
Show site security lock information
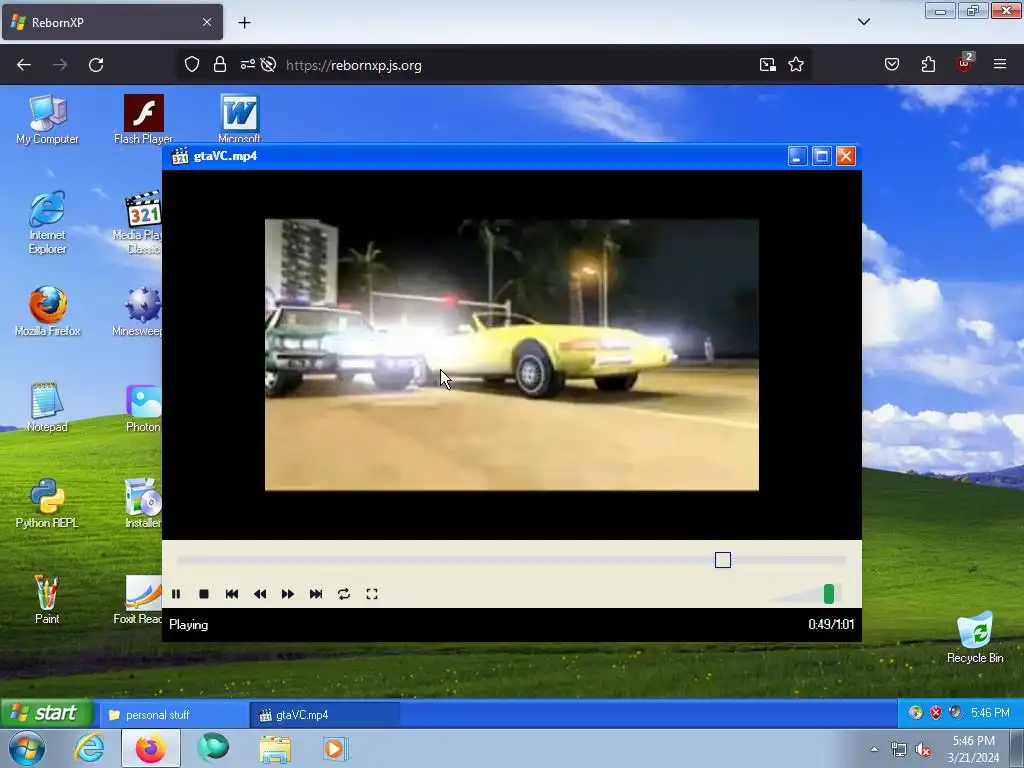[219, 64]
